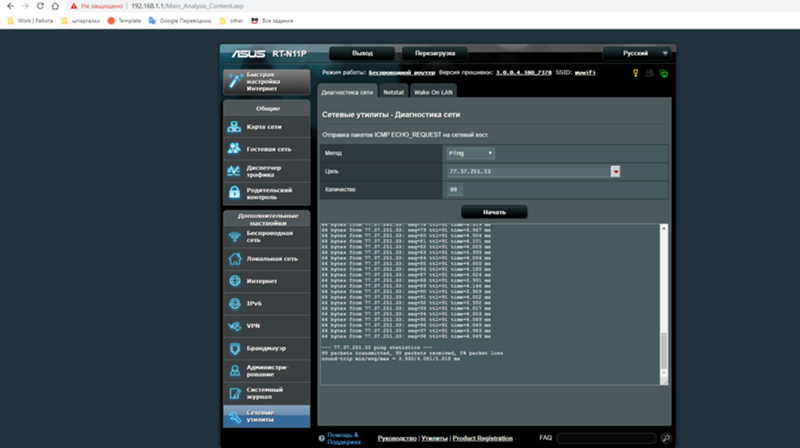Open the Guest Network (Гостевая сеть) icon
The width and height of the screenshot is (800, 448).
point(234,148)
